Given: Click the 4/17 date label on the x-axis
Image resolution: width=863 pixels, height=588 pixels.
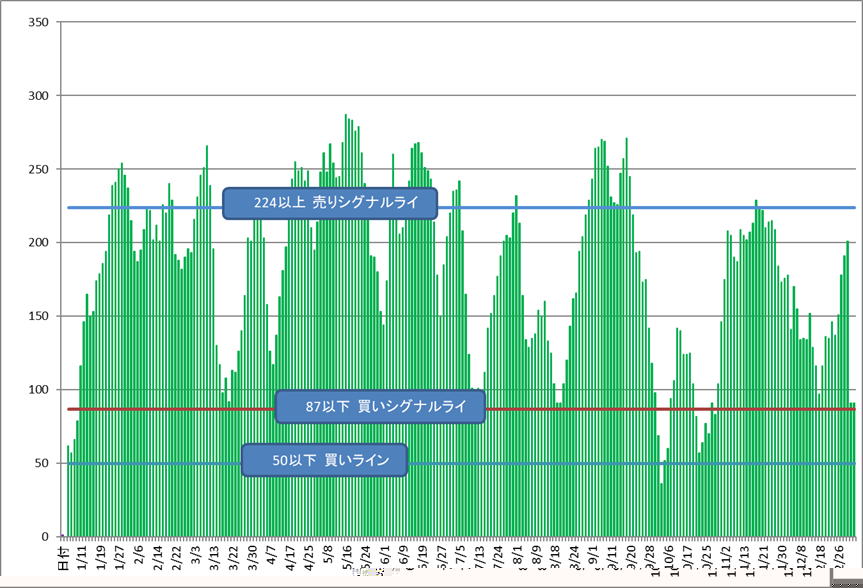Looking at the screenshot, I should 290,556.
